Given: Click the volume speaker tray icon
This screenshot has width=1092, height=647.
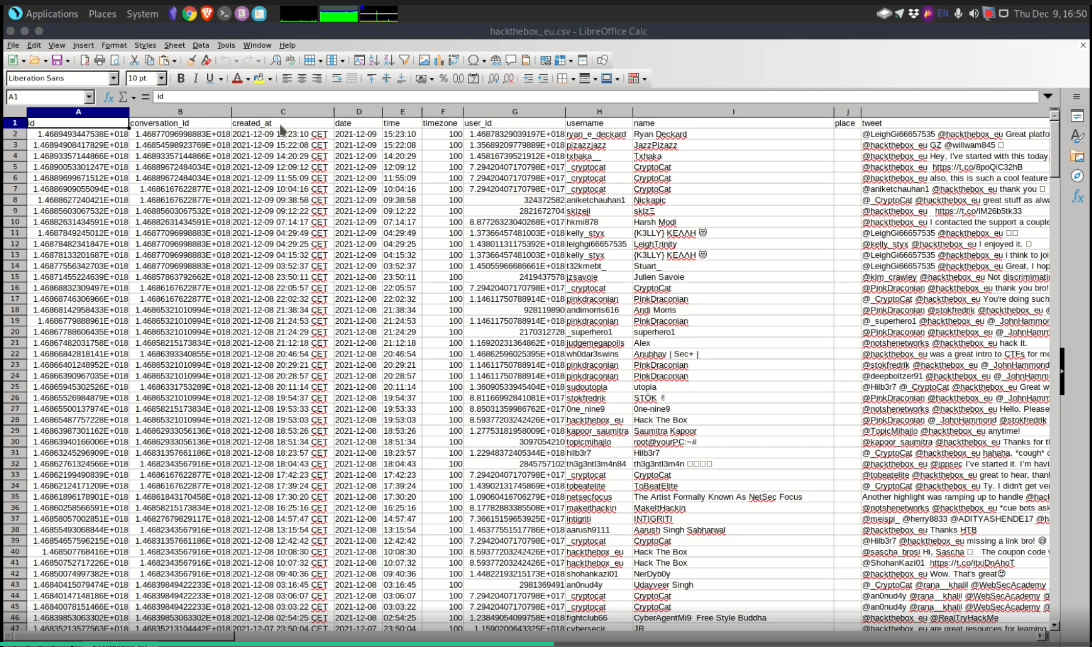Looking at the screenshot, I should [x=973, y=13].
